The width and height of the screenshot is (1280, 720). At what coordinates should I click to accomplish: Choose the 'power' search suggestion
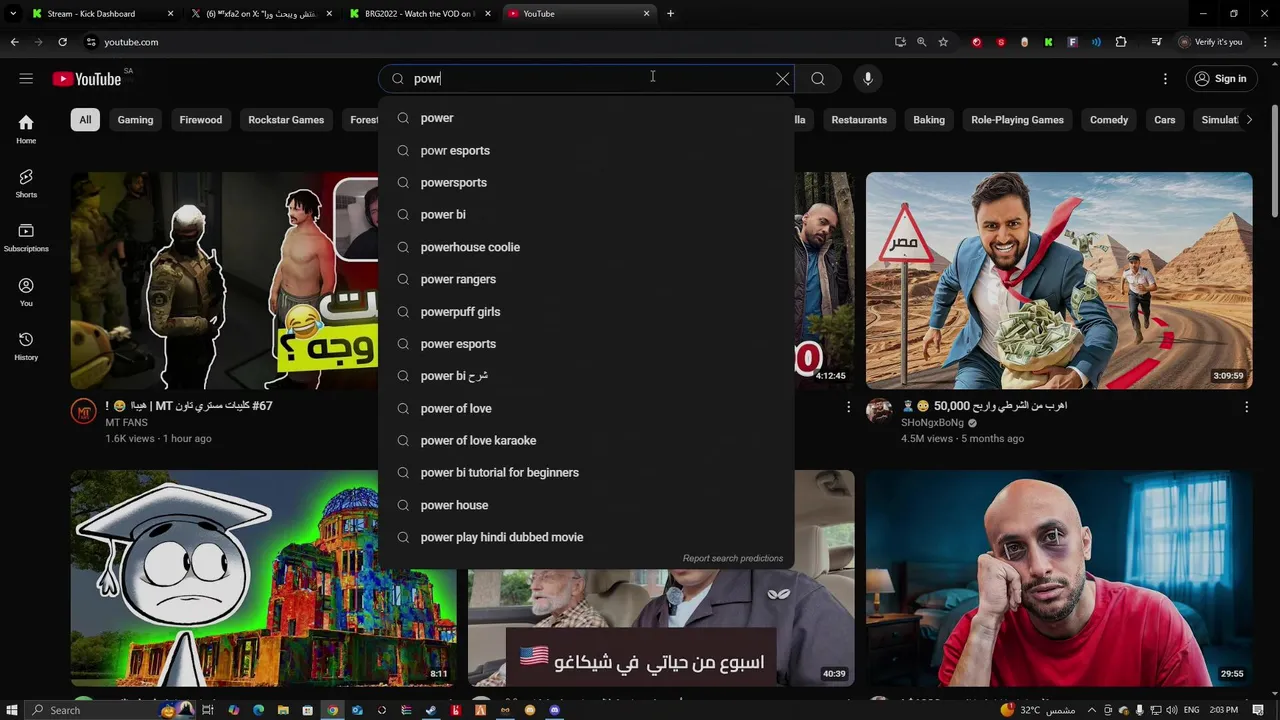[x=586, y=118]
